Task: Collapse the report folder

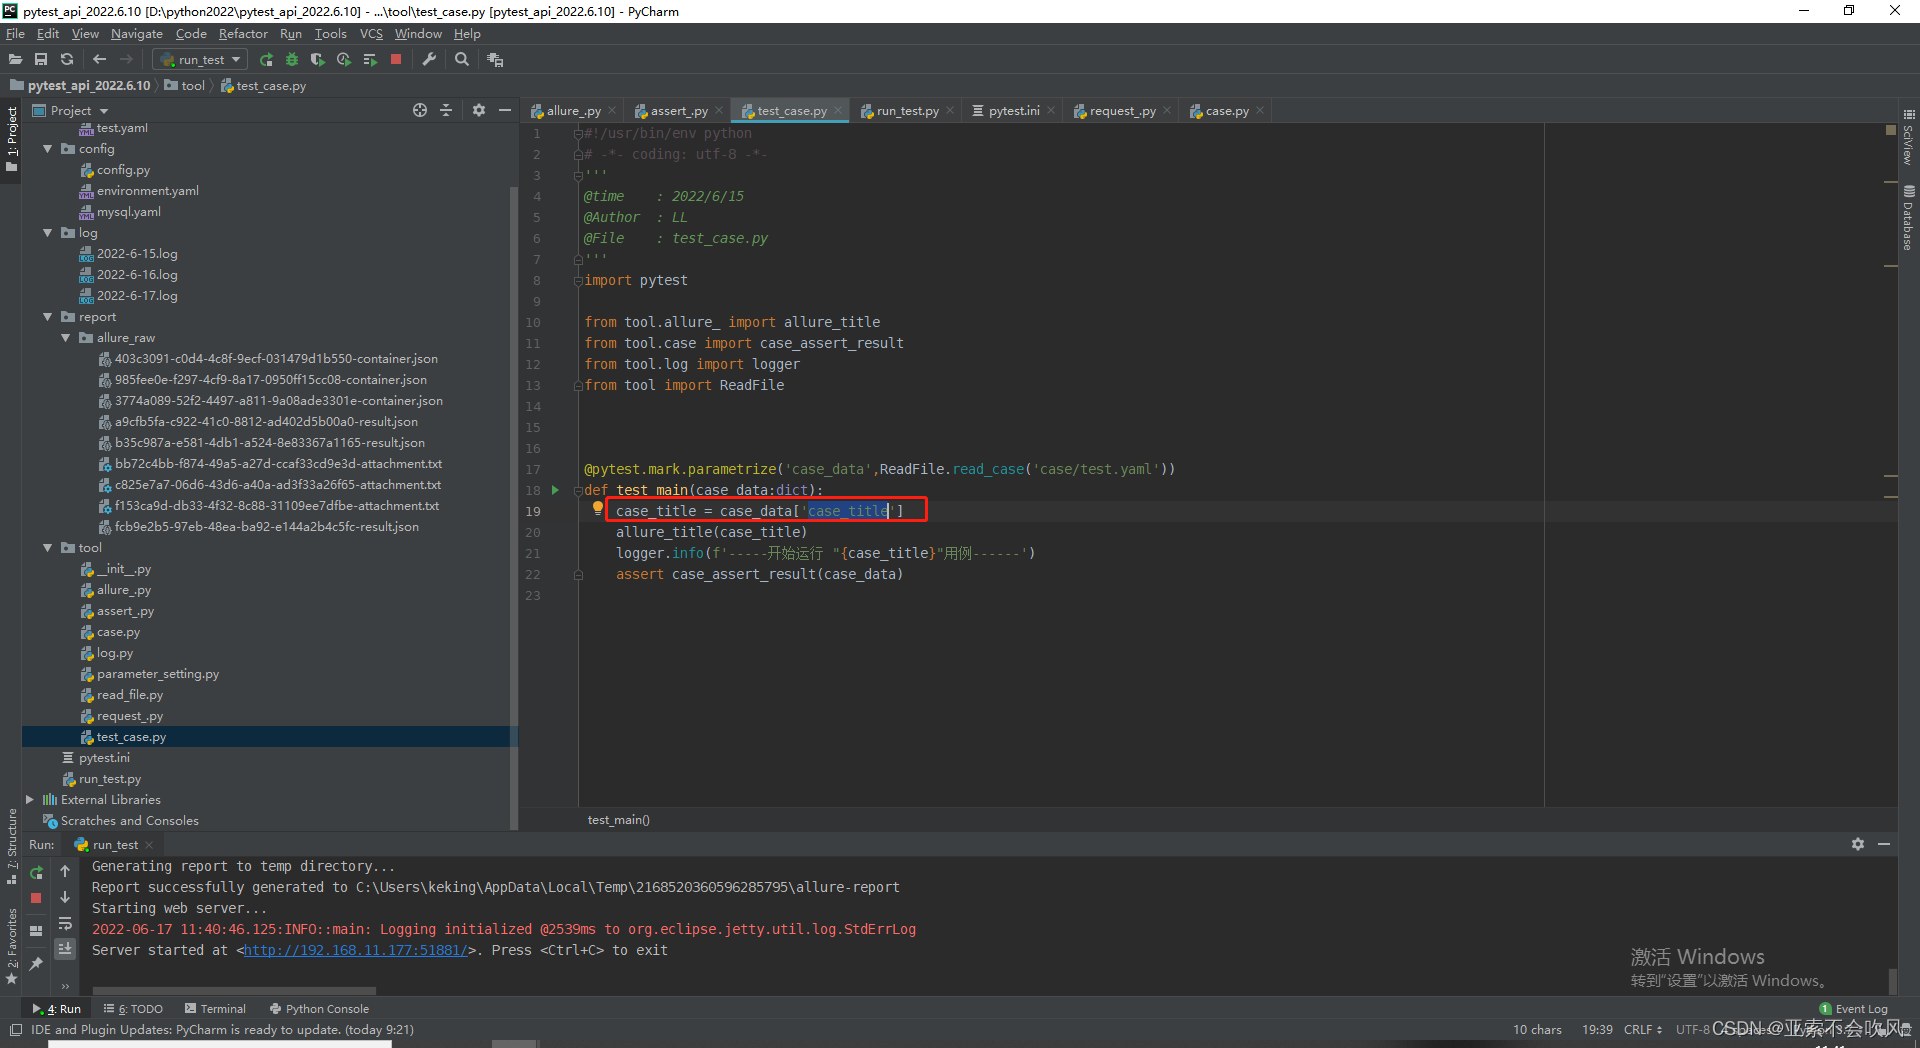Action: pos(47,317)
